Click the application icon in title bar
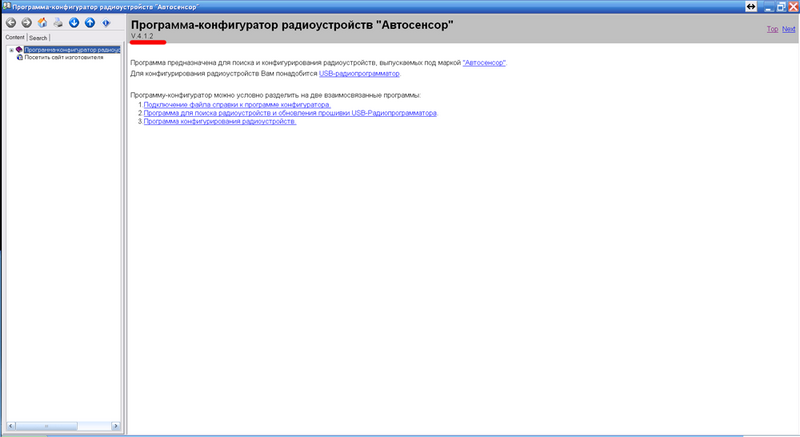The image size is (800, 437). [6, 6]
